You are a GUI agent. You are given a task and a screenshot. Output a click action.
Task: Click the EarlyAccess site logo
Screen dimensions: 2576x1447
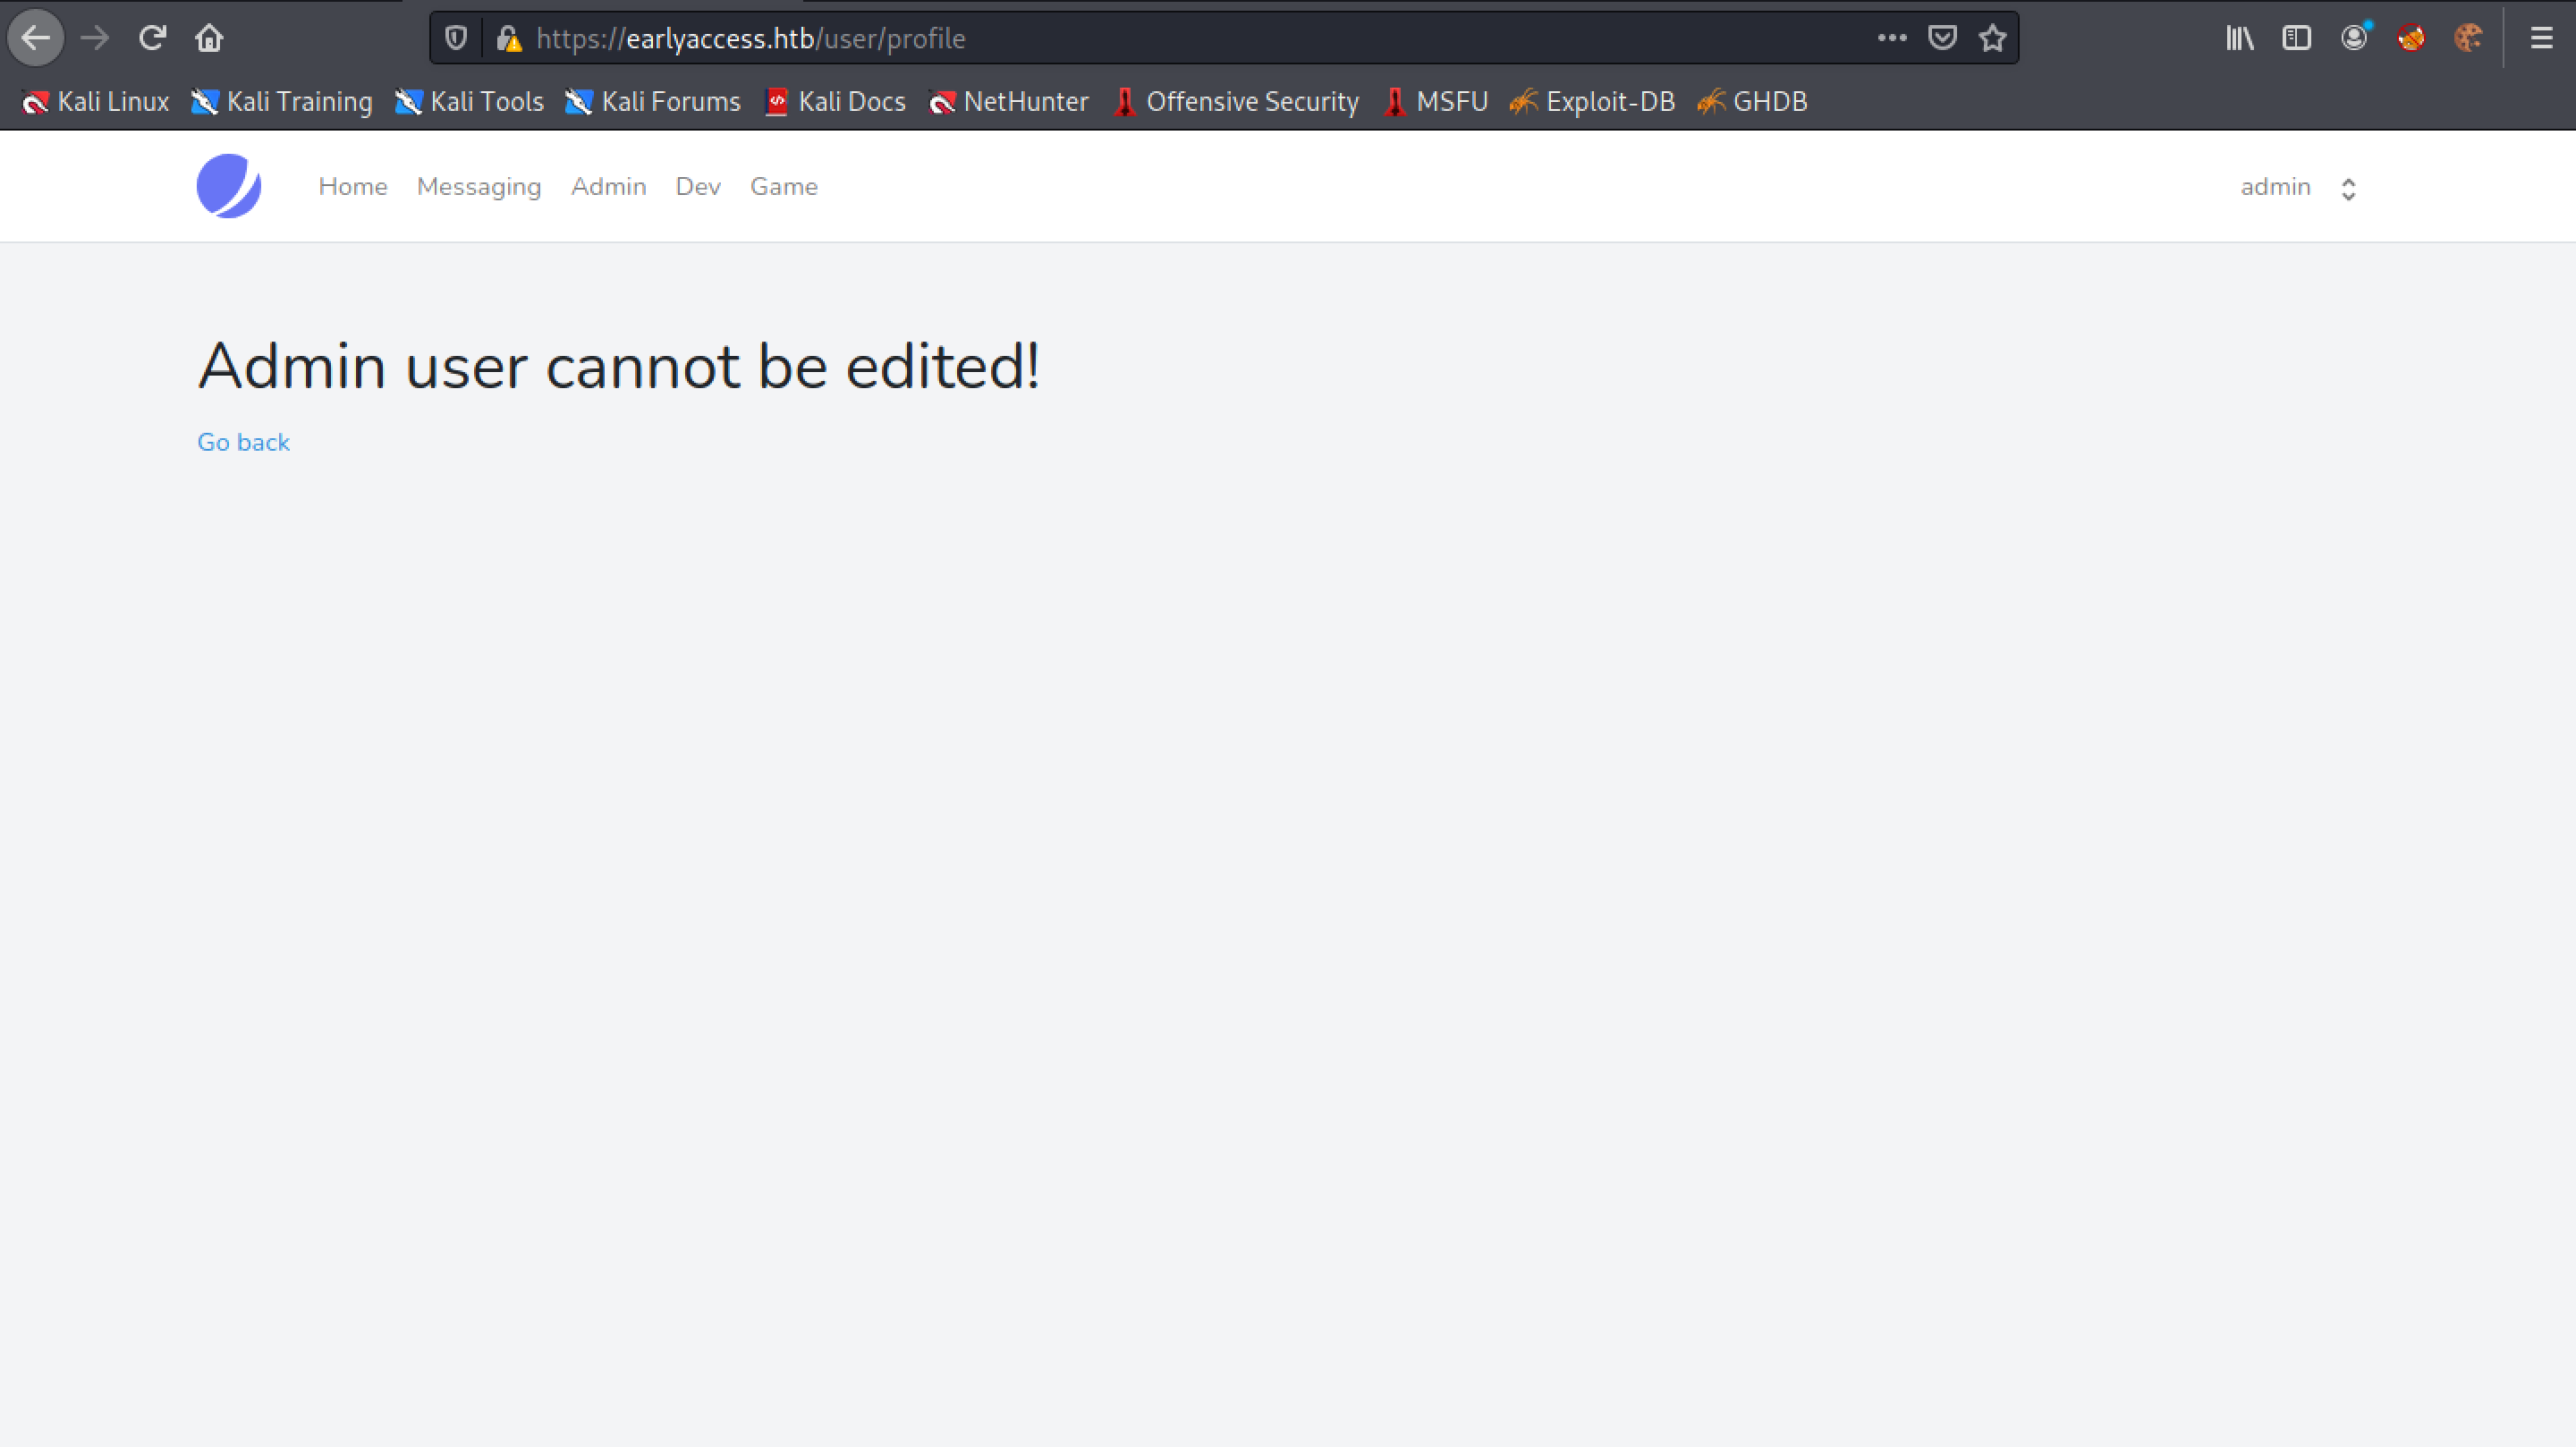229,186
